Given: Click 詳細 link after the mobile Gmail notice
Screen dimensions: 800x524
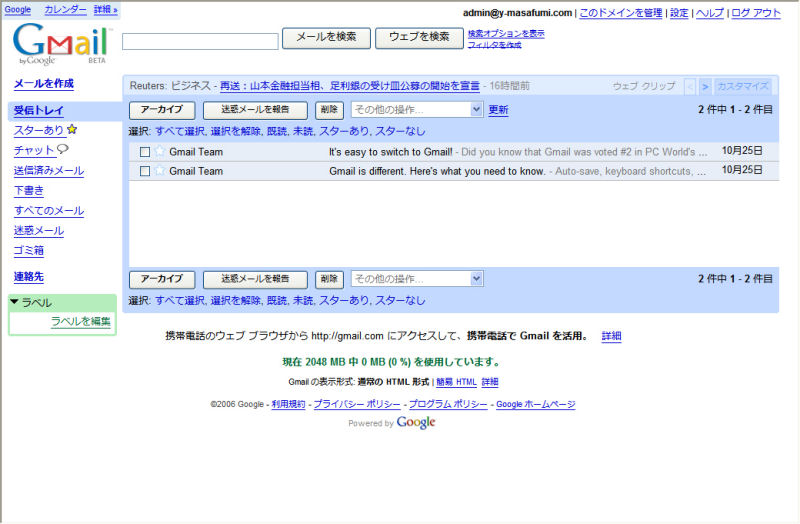Looking at the screenshot, I should 611,336.
